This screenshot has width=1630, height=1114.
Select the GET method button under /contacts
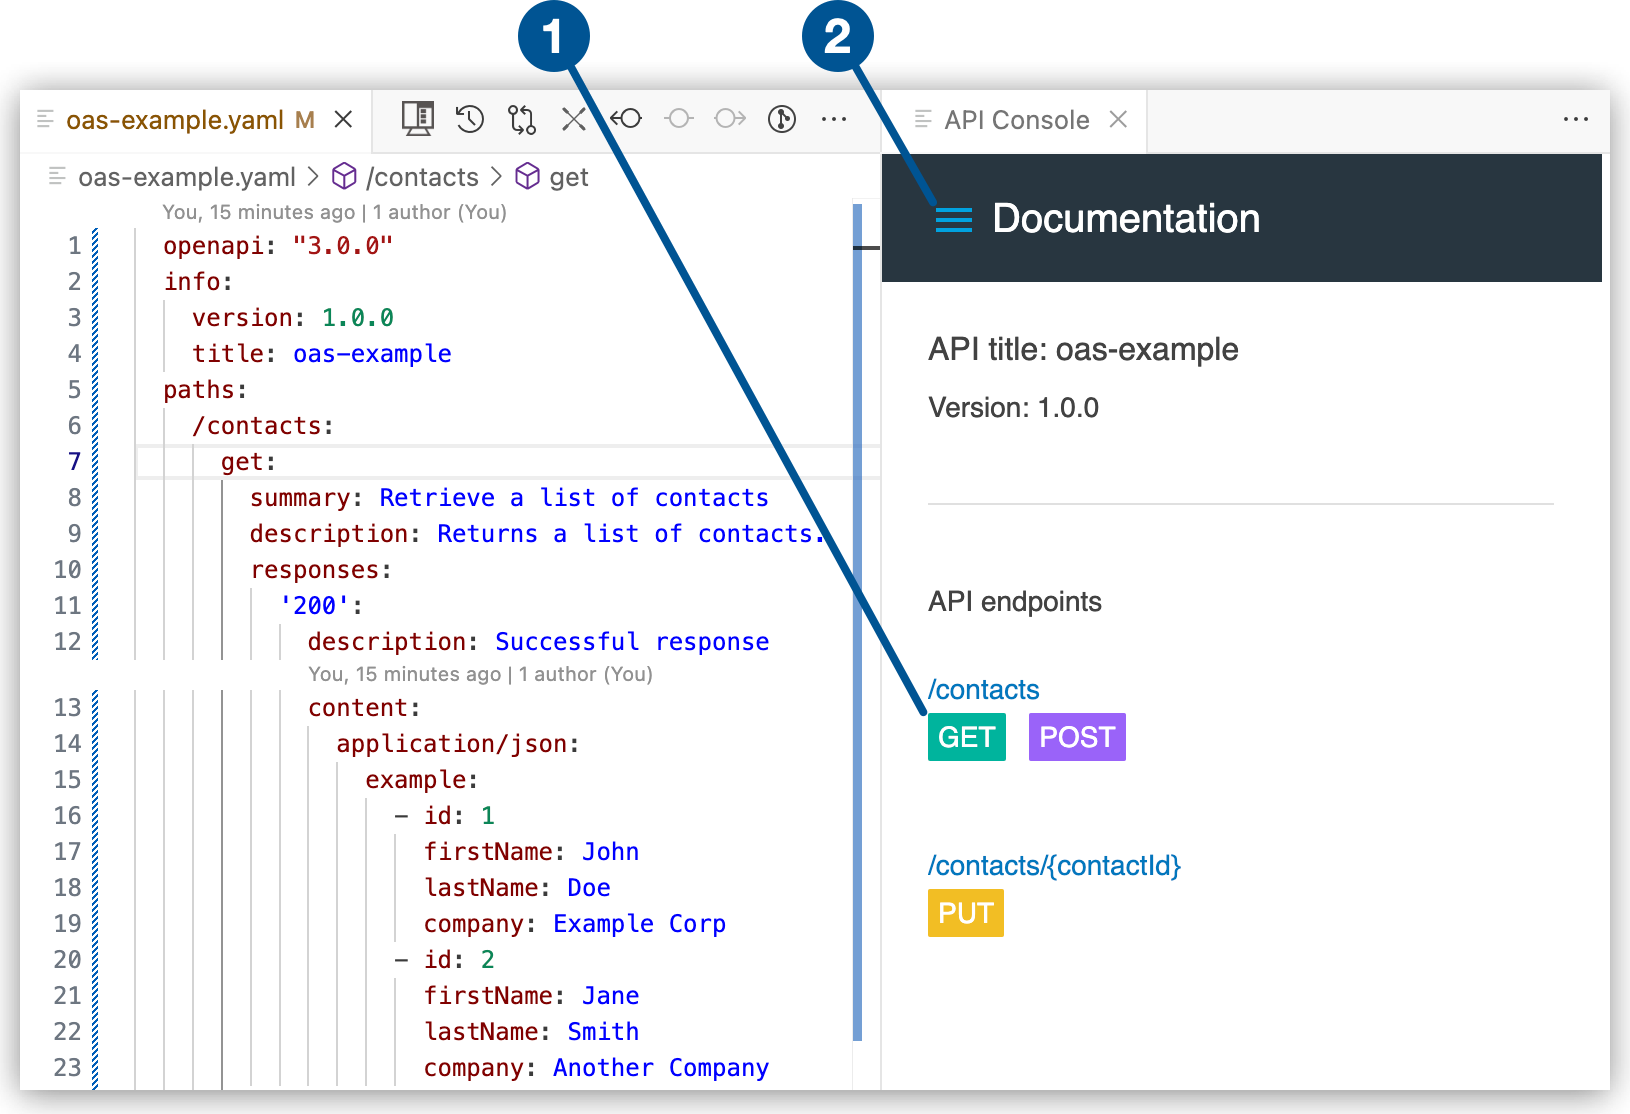[966, 737]
